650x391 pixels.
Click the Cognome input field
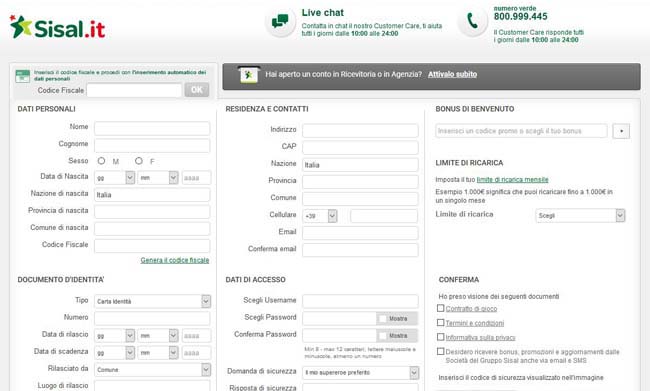pyautogui.click(x=152, y=146)
